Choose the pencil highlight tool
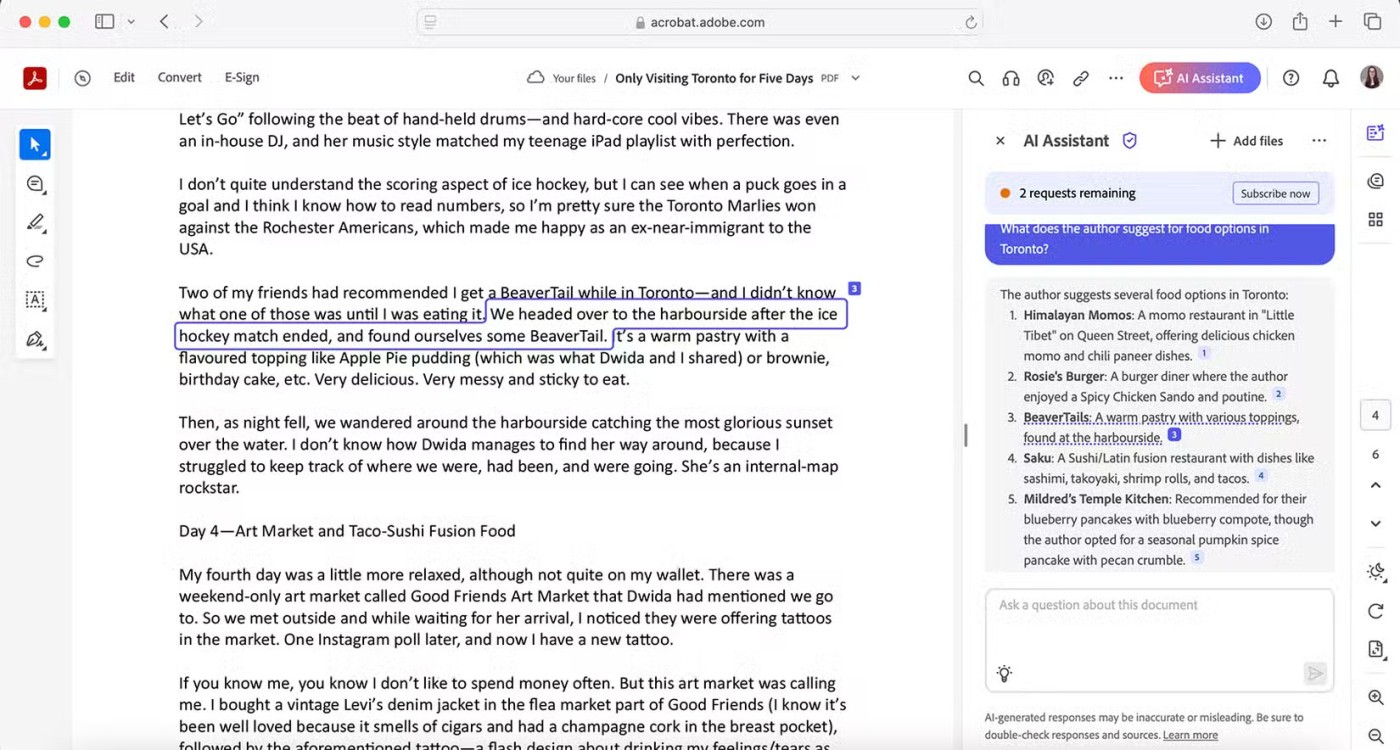Screen dimensions: 1400x750 point(35,222)
